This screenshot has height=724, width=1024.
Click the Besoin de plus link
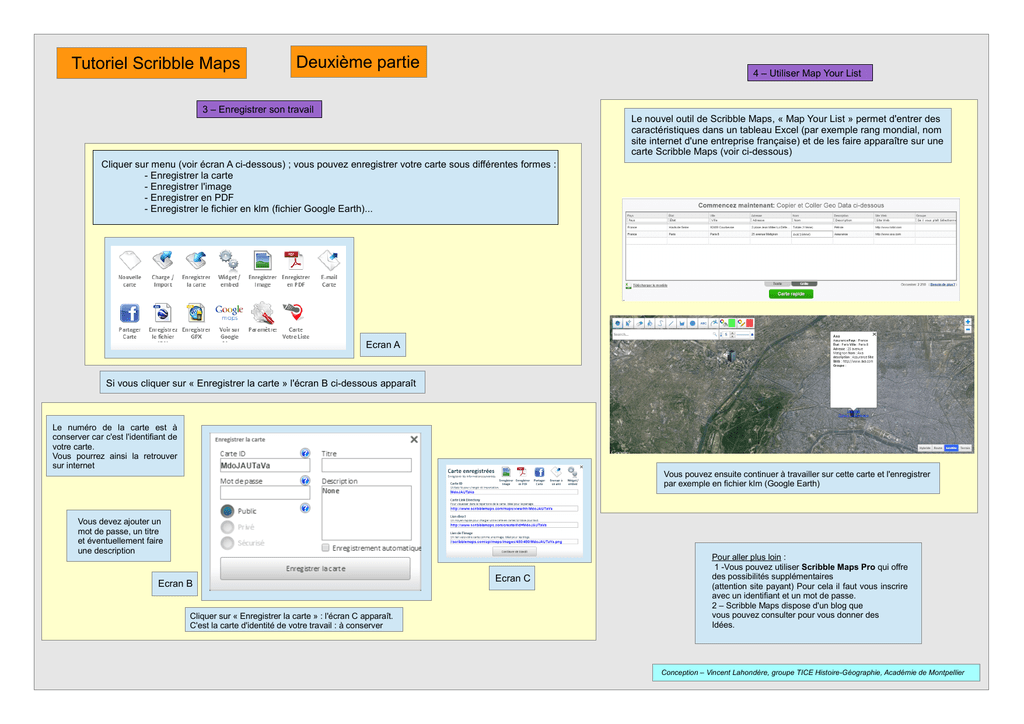(x=942, y=285)
